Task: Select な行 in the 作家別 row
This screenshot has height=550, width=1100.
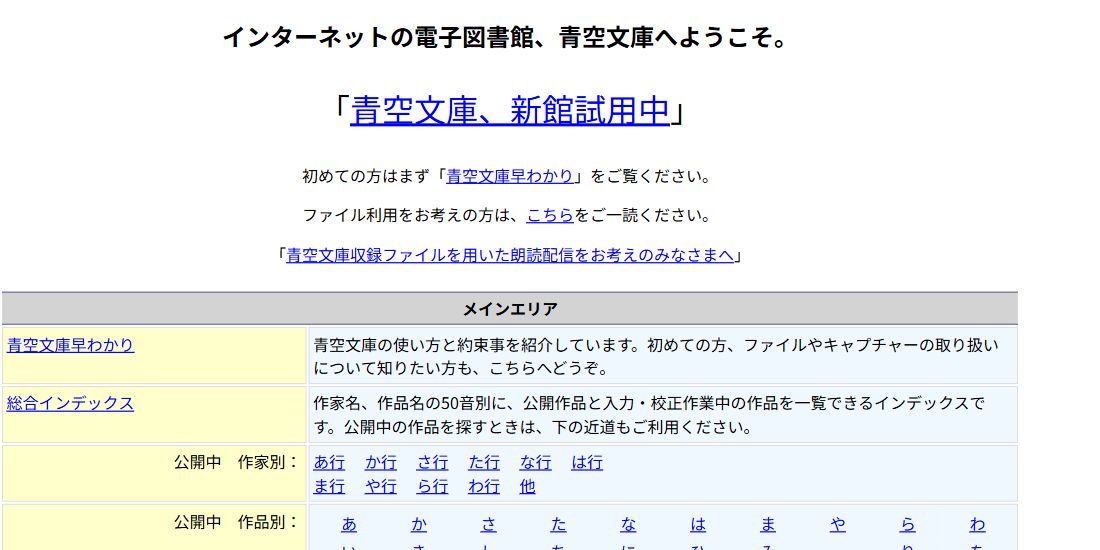Action: pyautogui.click(x=535, y=463)
